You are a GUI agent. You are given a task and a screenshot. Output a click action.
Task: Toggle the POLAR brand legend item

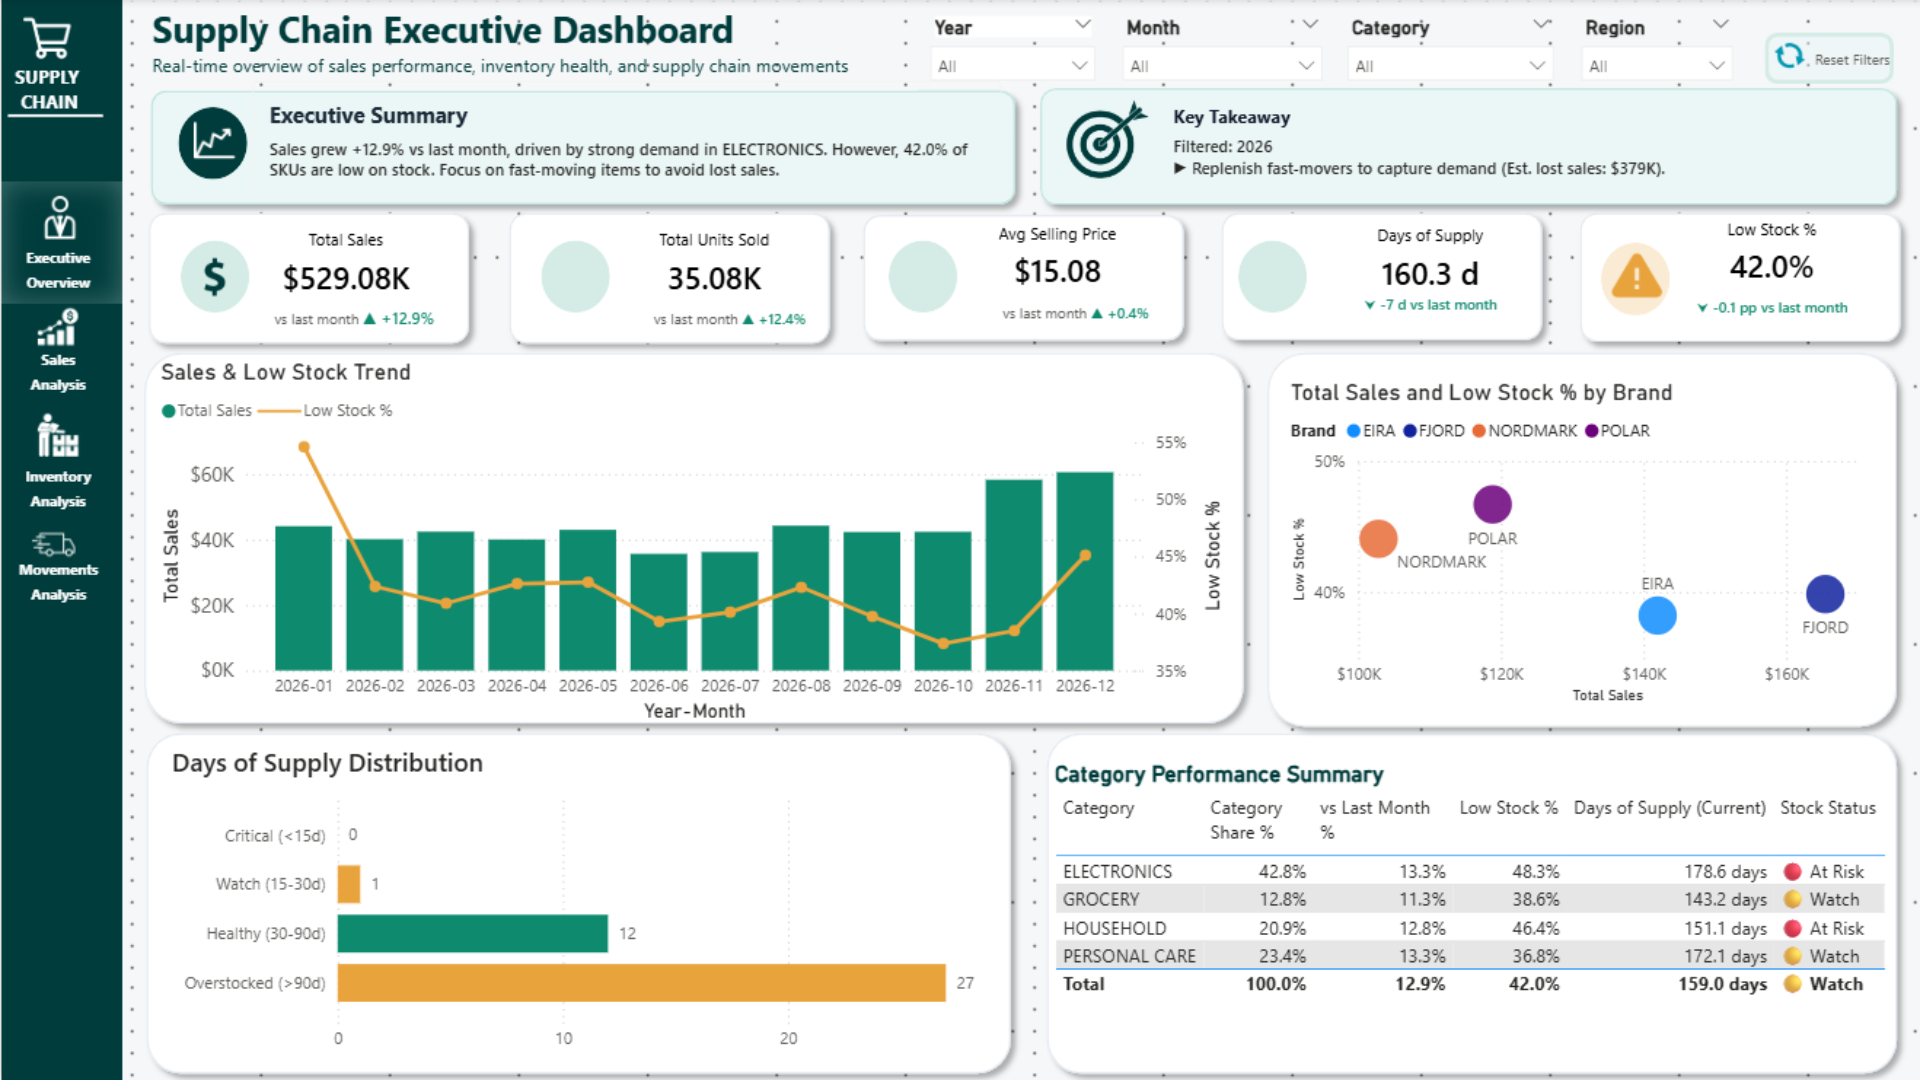click(x=1617, y=431)
